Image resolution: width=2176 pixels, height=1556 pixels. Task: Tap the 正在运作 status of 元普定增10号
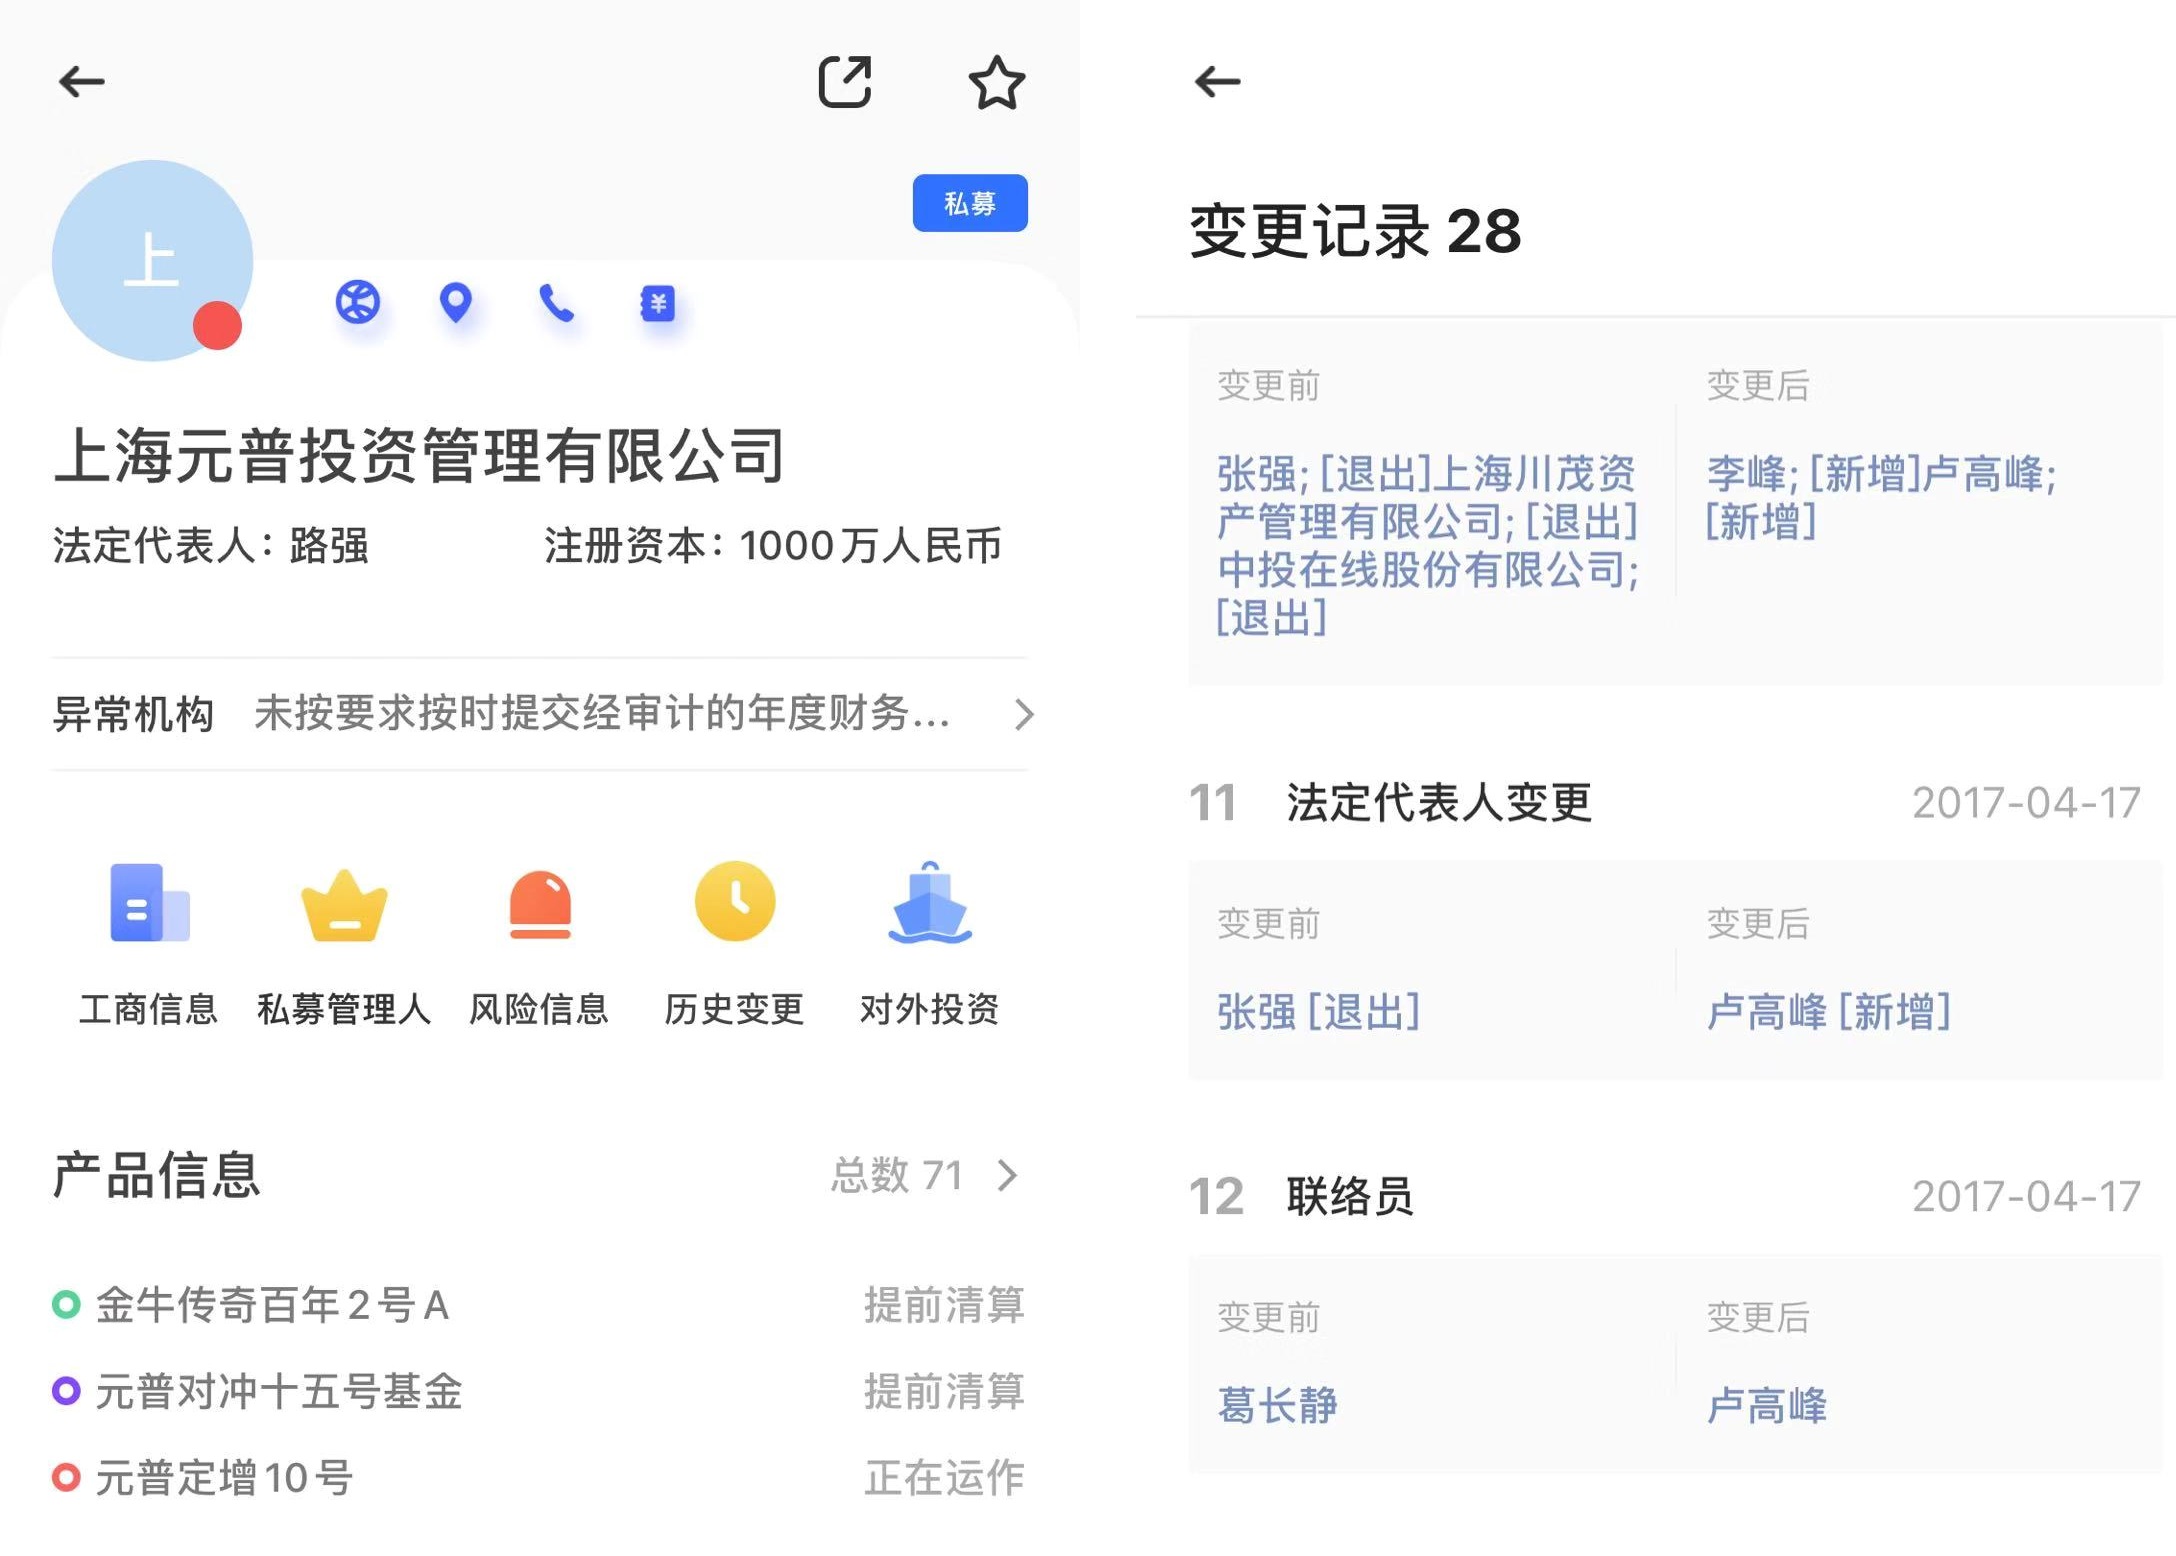coord(945,1478)
